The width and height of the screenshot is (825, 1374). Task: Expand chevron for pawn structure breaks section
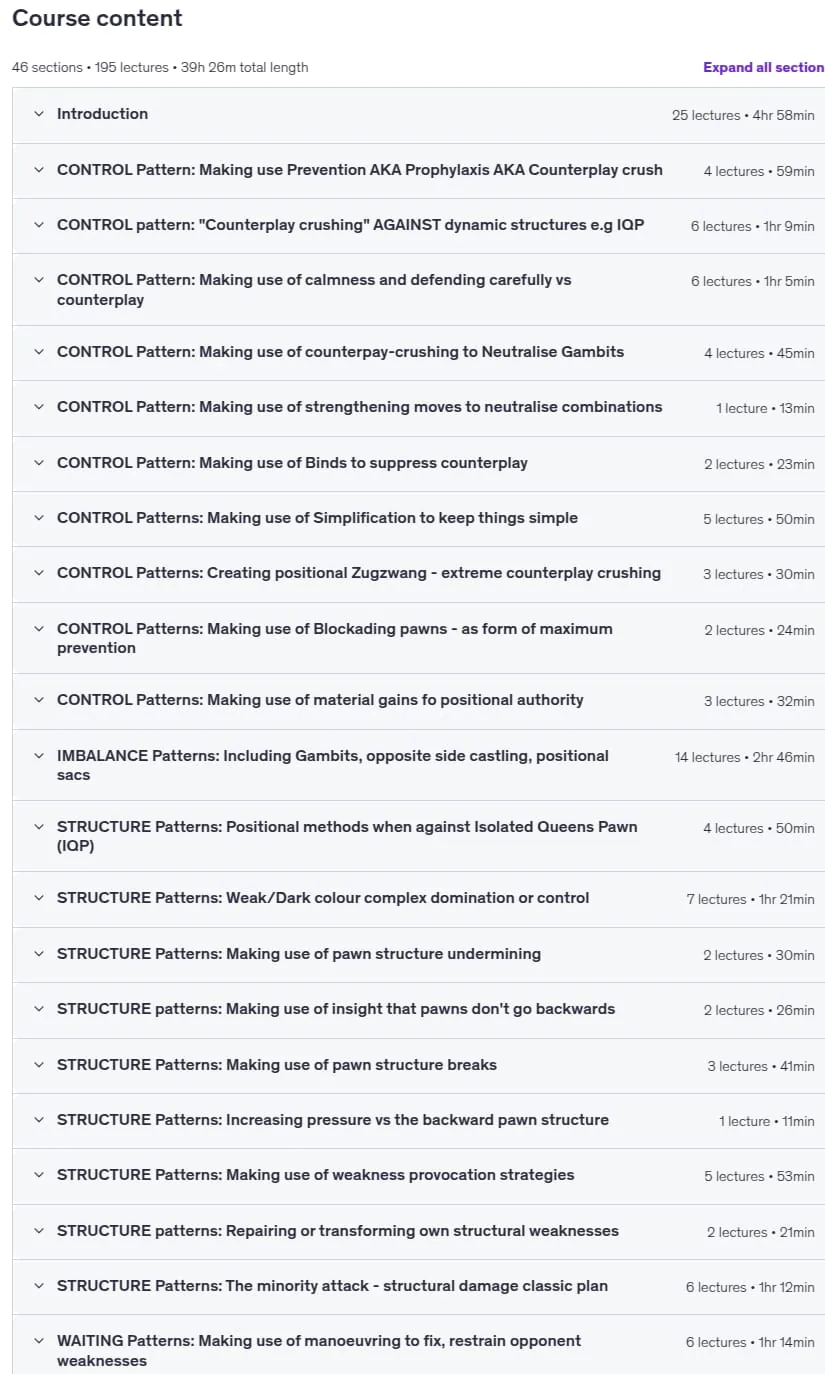(x=39, y=1065)
